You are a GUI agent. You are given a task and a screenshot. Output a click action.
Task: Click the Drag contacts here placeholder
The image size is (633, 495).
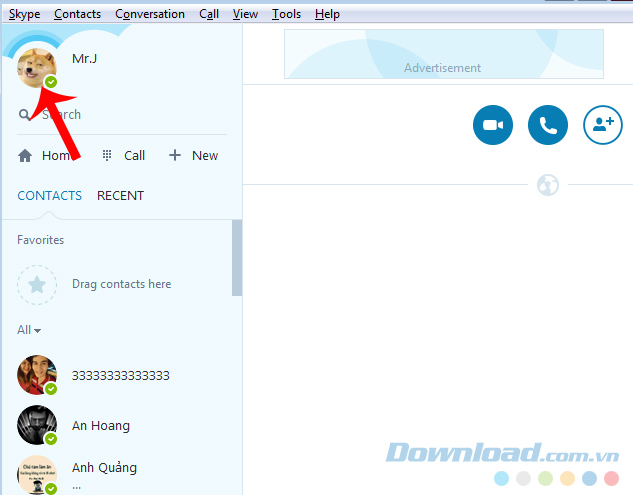pyautogui.click(x=122, y=284)
